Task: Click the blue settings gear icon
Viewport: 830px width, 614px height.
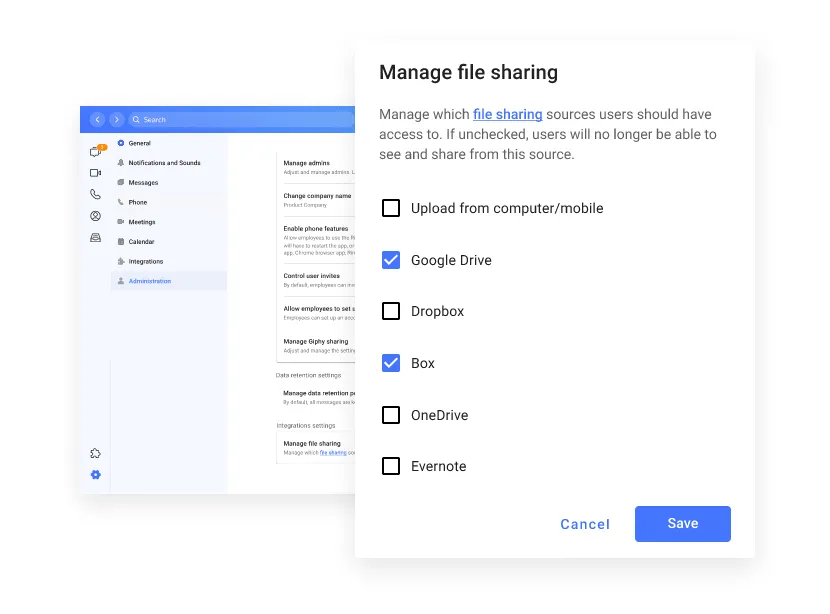Action: pyautogui.click(x=96, y=475)
